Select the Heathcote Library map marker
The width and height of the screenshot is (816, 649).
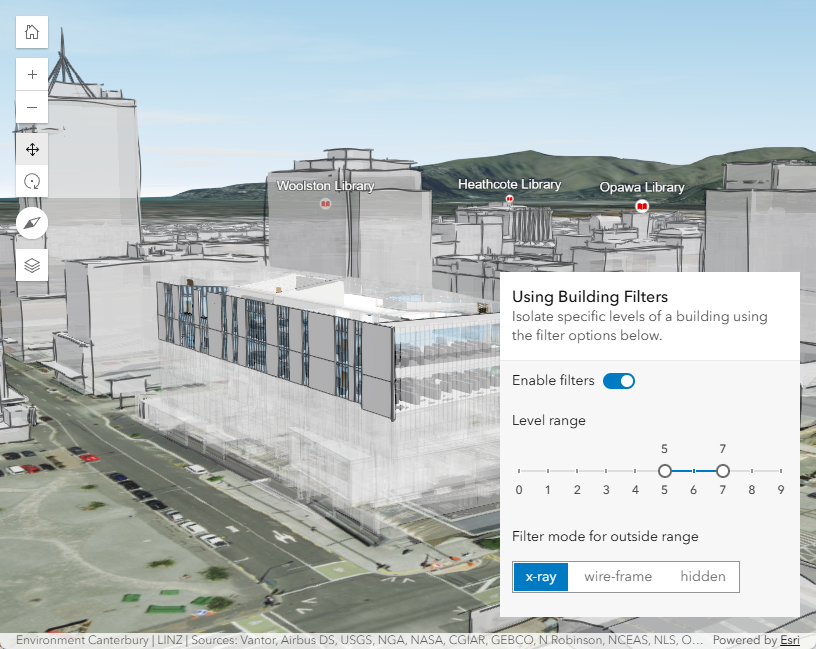[510, 200]
